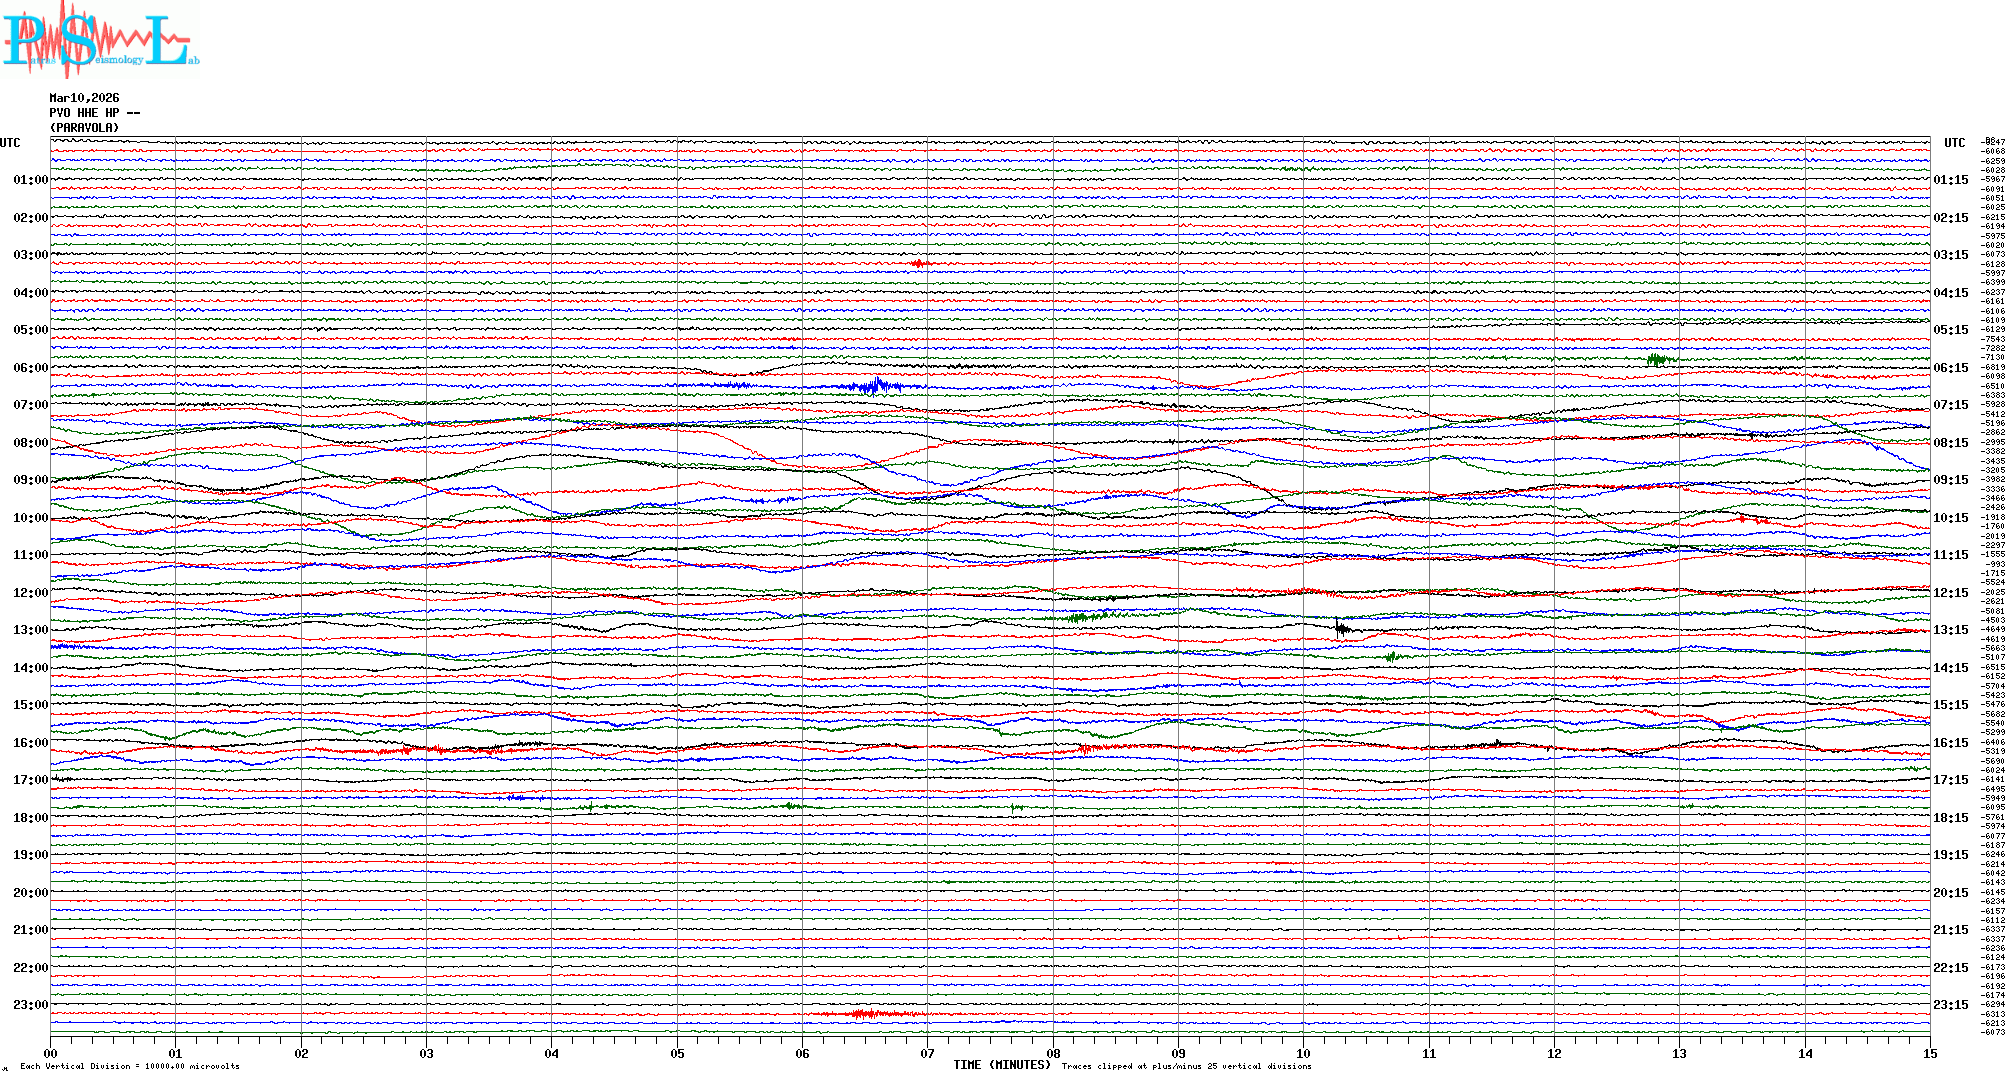Click the right UTC axis header
Image resolution: width=2010 pixels, height=1080 pixels.
click(1954, 143)
